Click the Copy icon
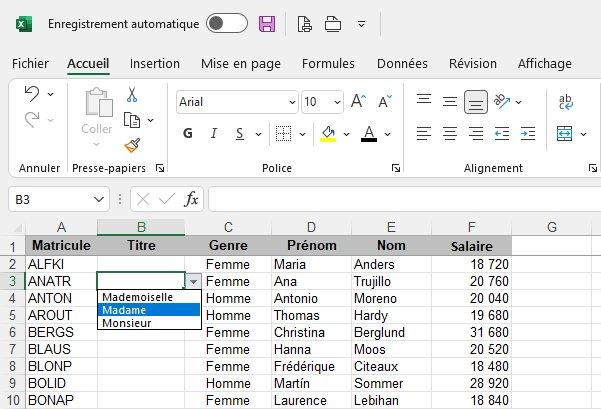Image resolution: width=601 pixels, height=409 pixels. pos(132,120)
